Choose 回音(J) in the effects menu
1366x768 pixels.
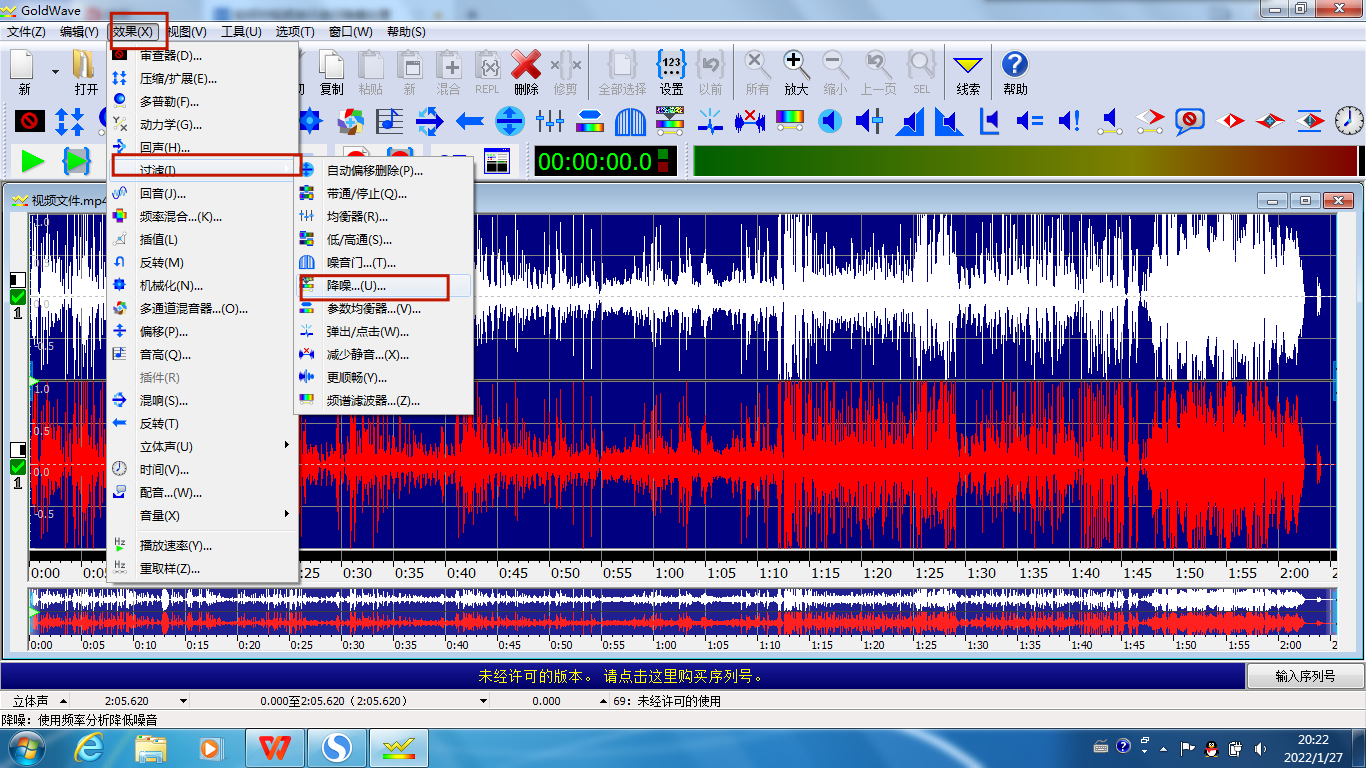(203, 193)
